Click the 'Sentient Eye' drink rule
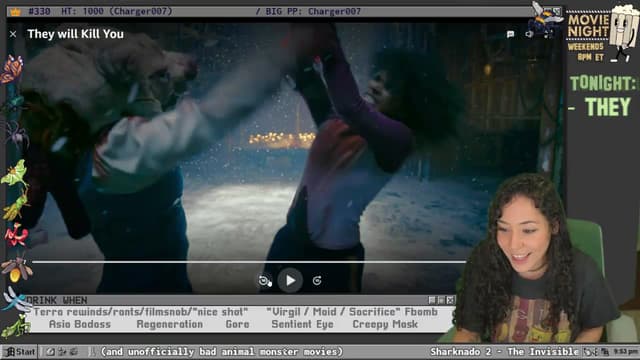The image size is (640, 360). click(x=302, y=324)
